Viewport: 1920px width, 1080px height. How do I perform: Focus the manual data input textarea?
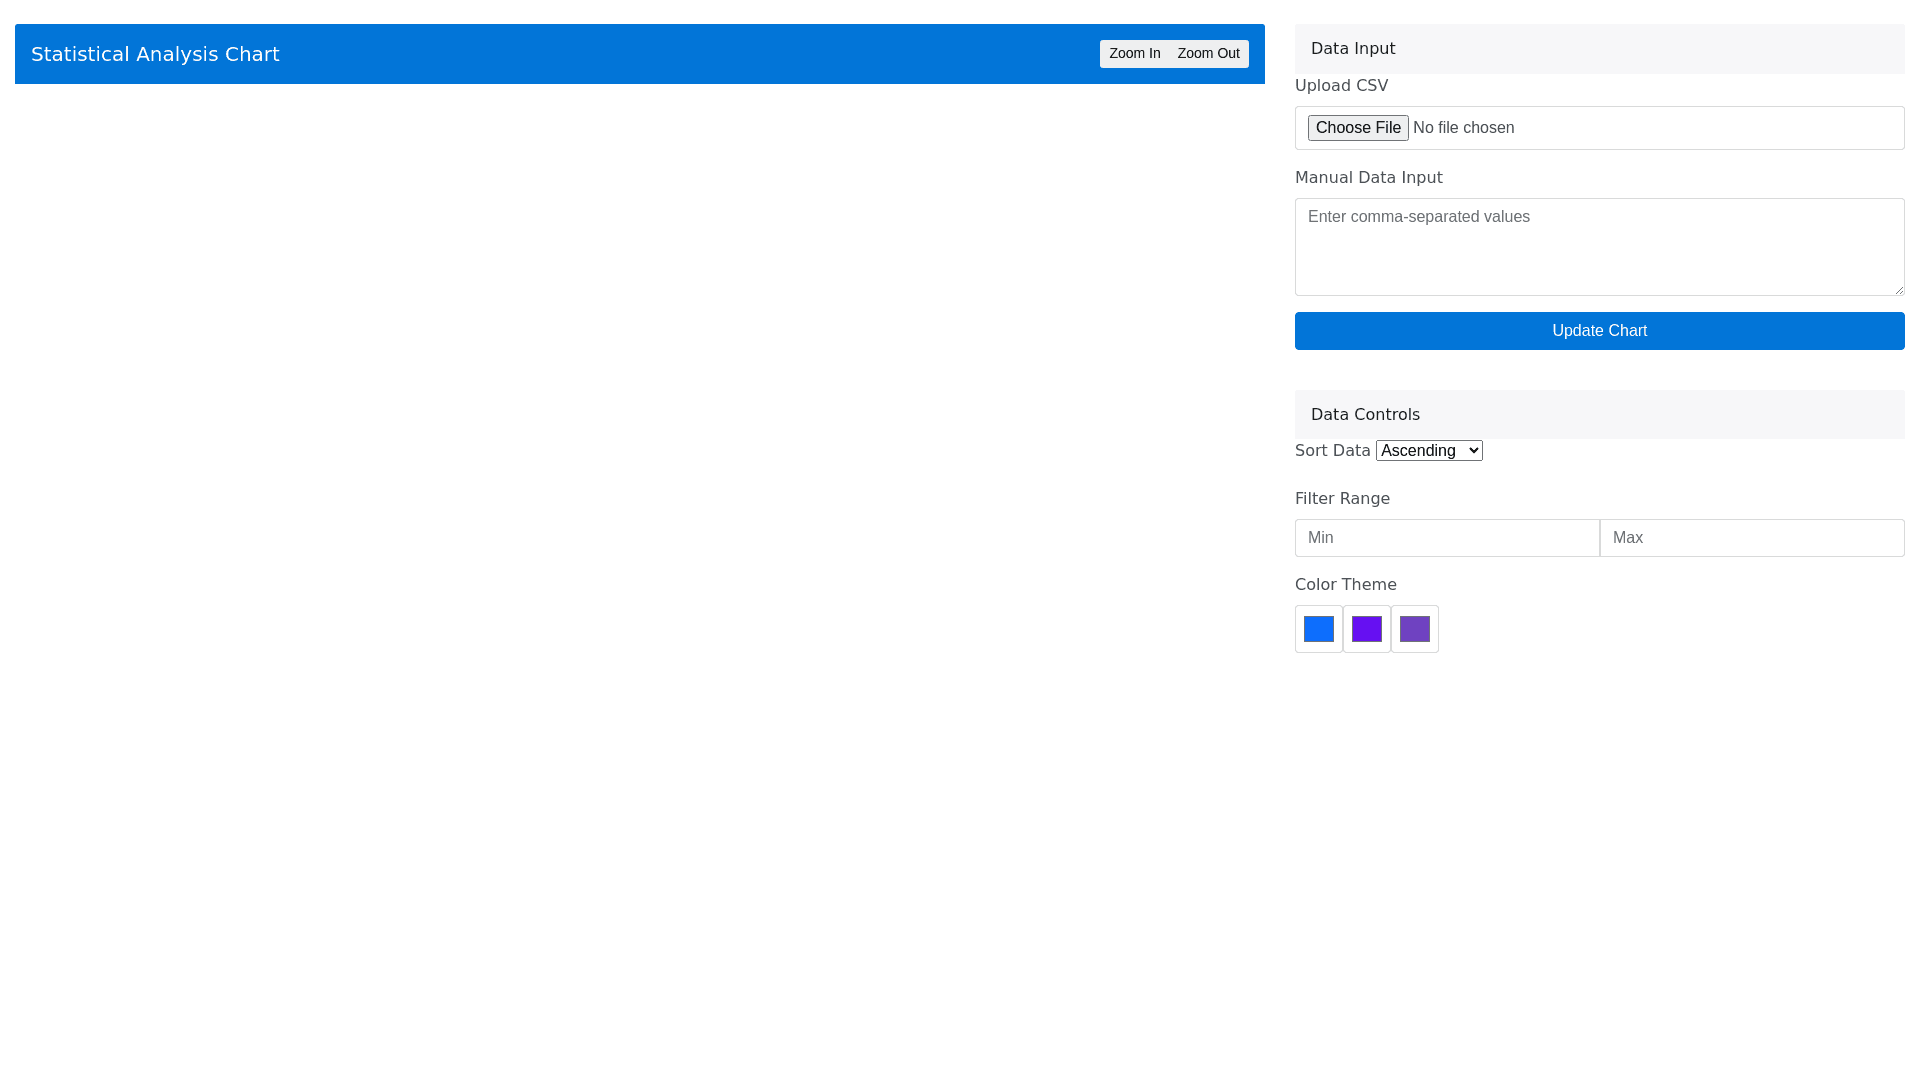pyautogui.click(x=1598, y=246)
